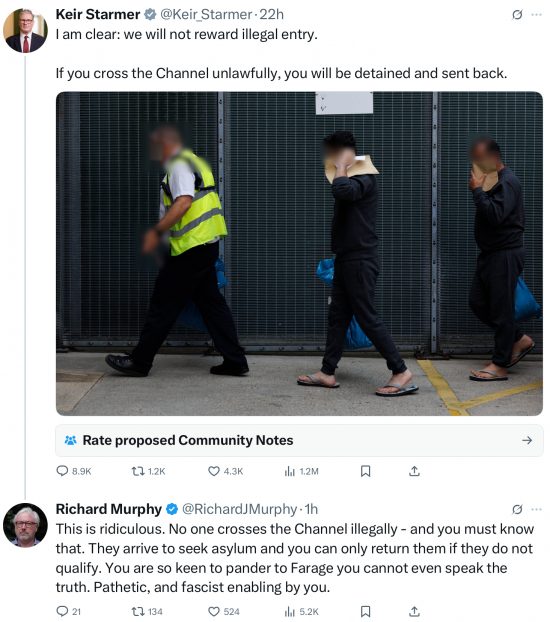Screen dimensions: 550x622
Task: Open Rate proposed Community Notes
Action: (x=300, y=440)
